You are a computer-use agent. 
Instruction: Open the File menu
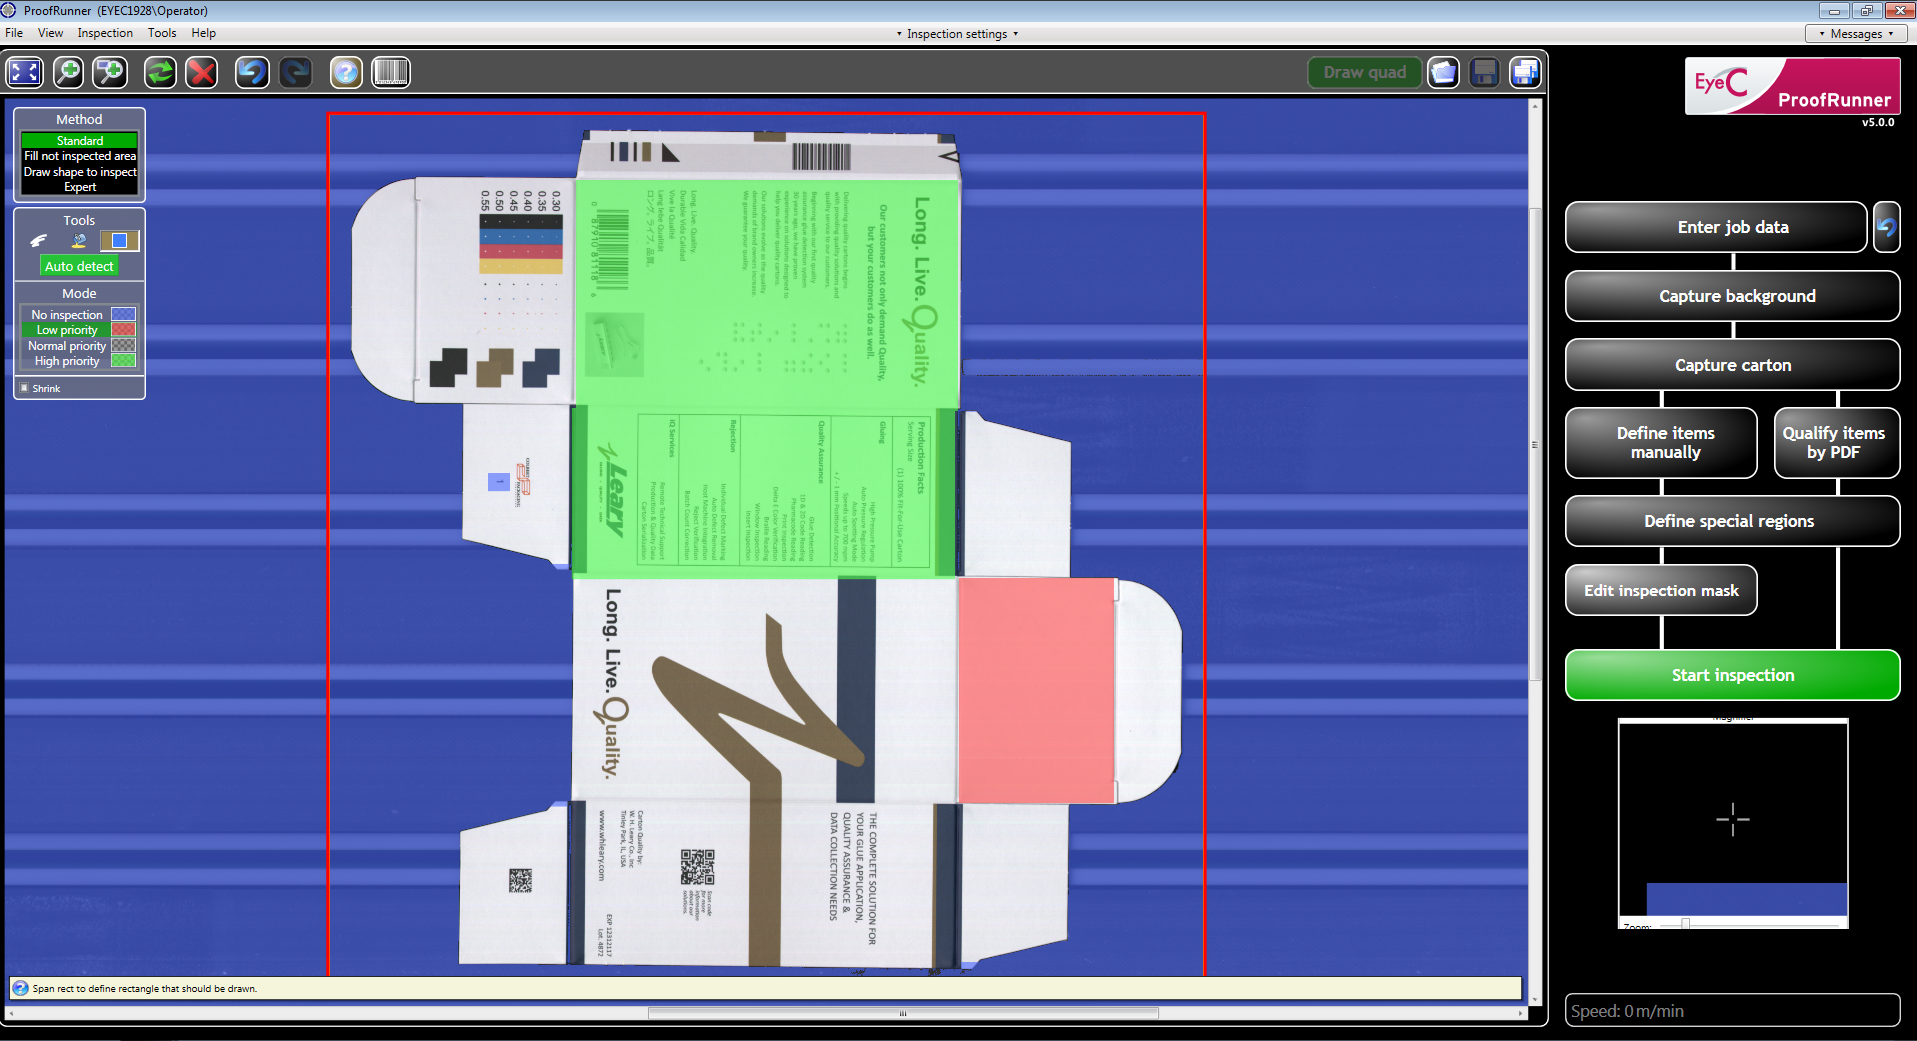coord(14,33)
